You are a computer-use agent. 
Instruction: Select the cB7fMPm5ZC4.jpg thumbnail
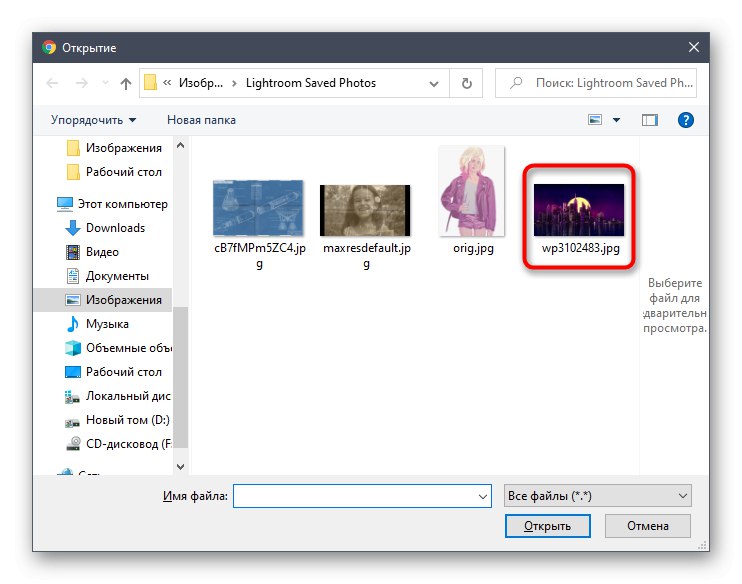258,208
